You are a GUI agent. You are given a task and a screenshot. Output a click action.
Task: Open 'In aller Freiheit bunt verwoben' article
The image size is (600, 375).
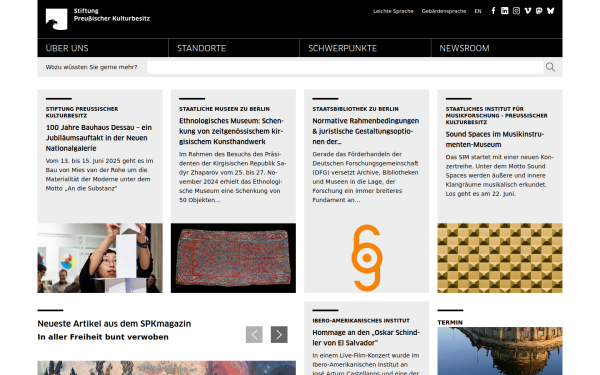point(103,337)
